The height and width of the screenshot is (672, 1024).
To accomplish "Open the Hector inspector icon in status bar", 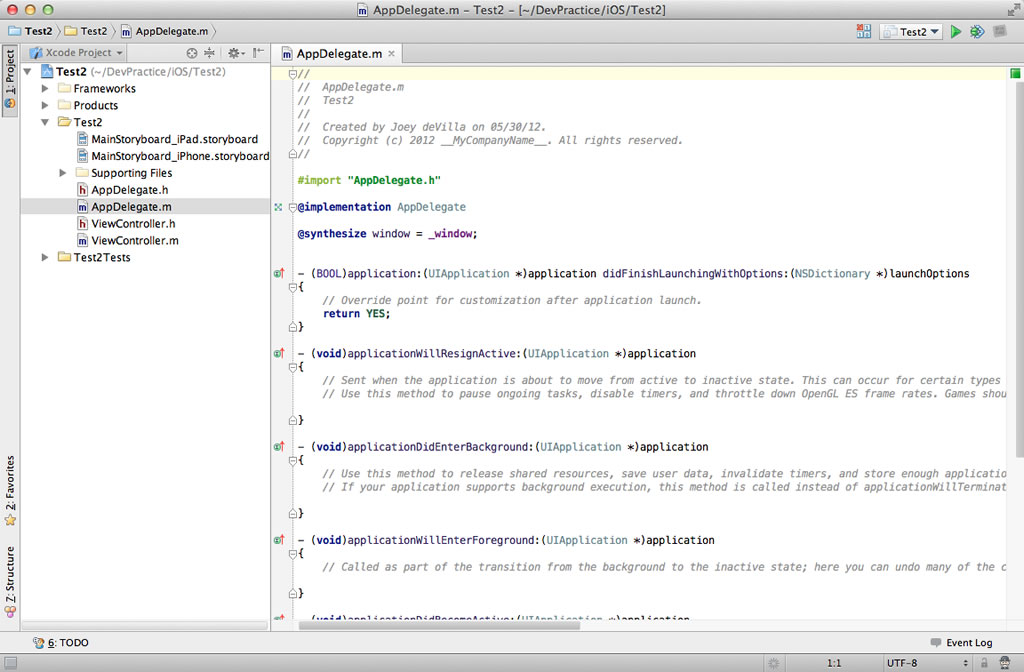I will [x=1004, y=663].
